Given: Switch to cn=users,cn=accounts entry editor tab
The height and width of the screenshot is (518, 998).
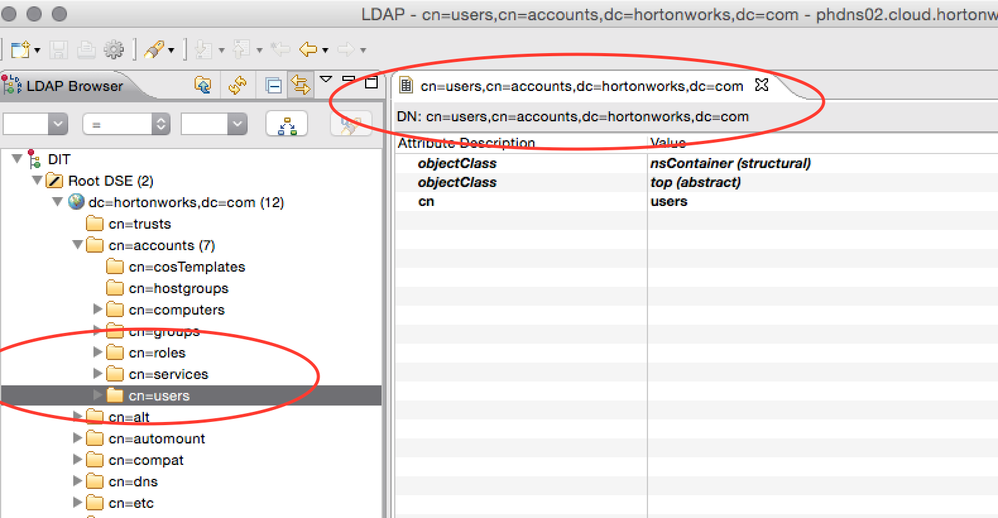Looking at the screenshot, I should 582,86.
